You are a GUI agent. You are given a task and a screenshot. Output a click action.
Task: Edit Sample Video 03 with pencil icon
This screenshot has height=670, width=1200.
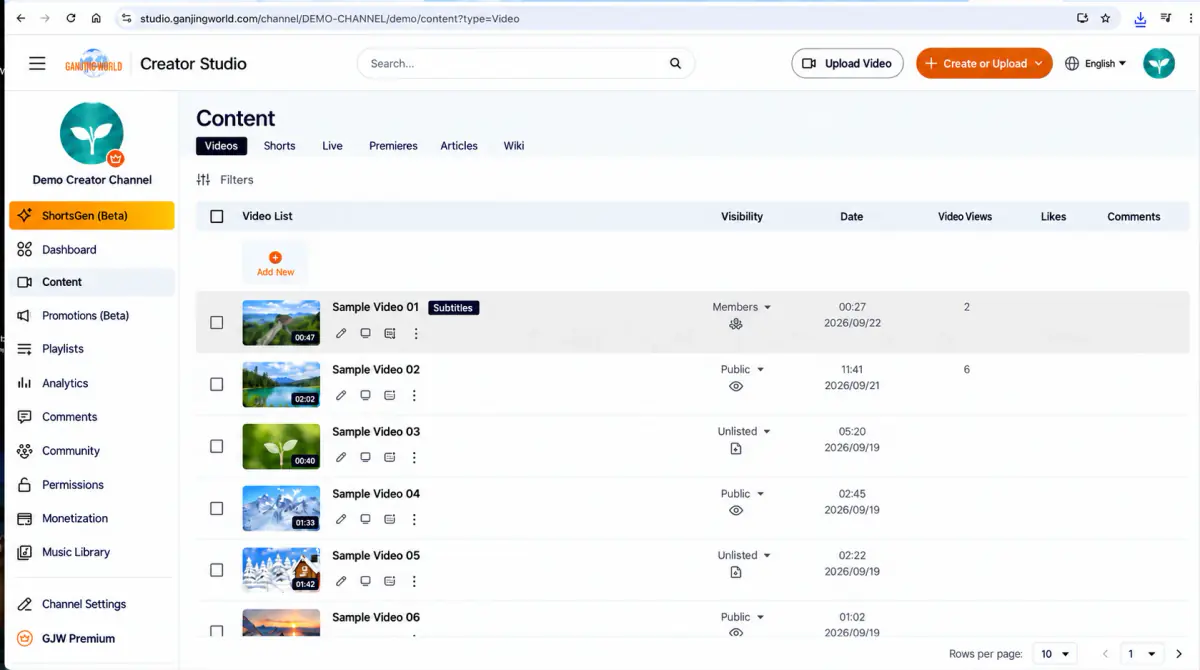click(341, 457)
